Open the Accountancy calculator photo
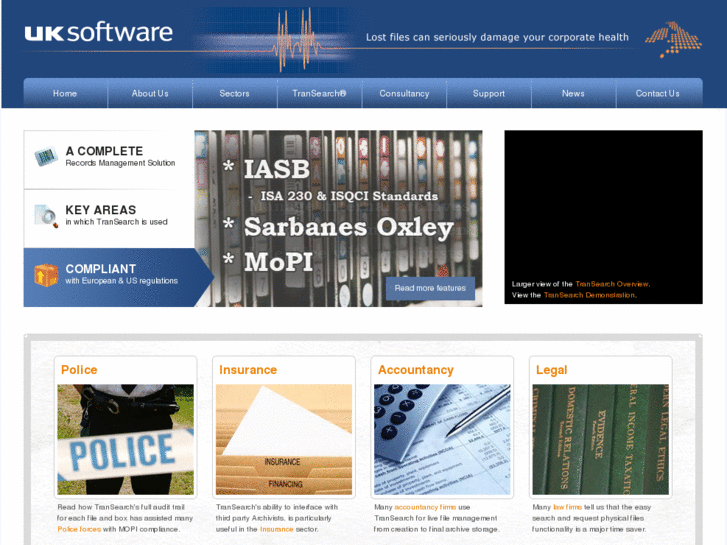Image resolution: width=727 pixels, height=545 pixels. tap(442, 439)
